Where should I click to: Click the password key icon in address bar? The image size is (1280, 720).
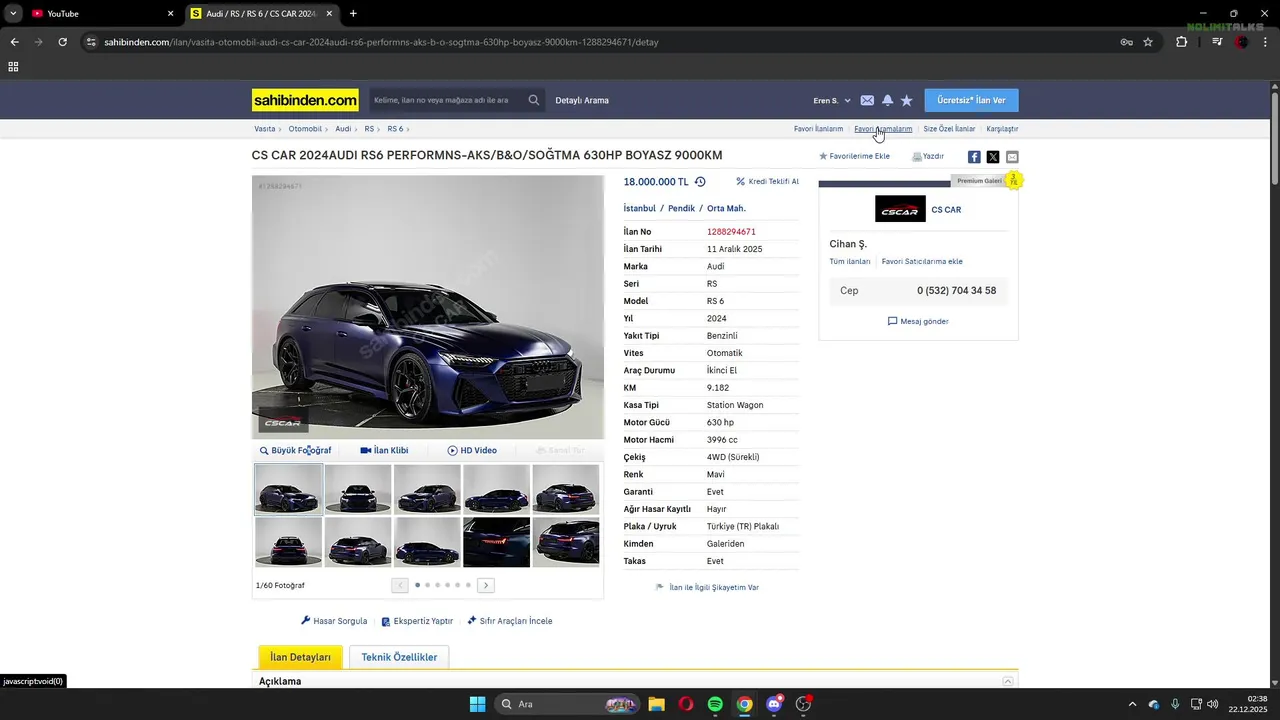[x=1126, y=42]
